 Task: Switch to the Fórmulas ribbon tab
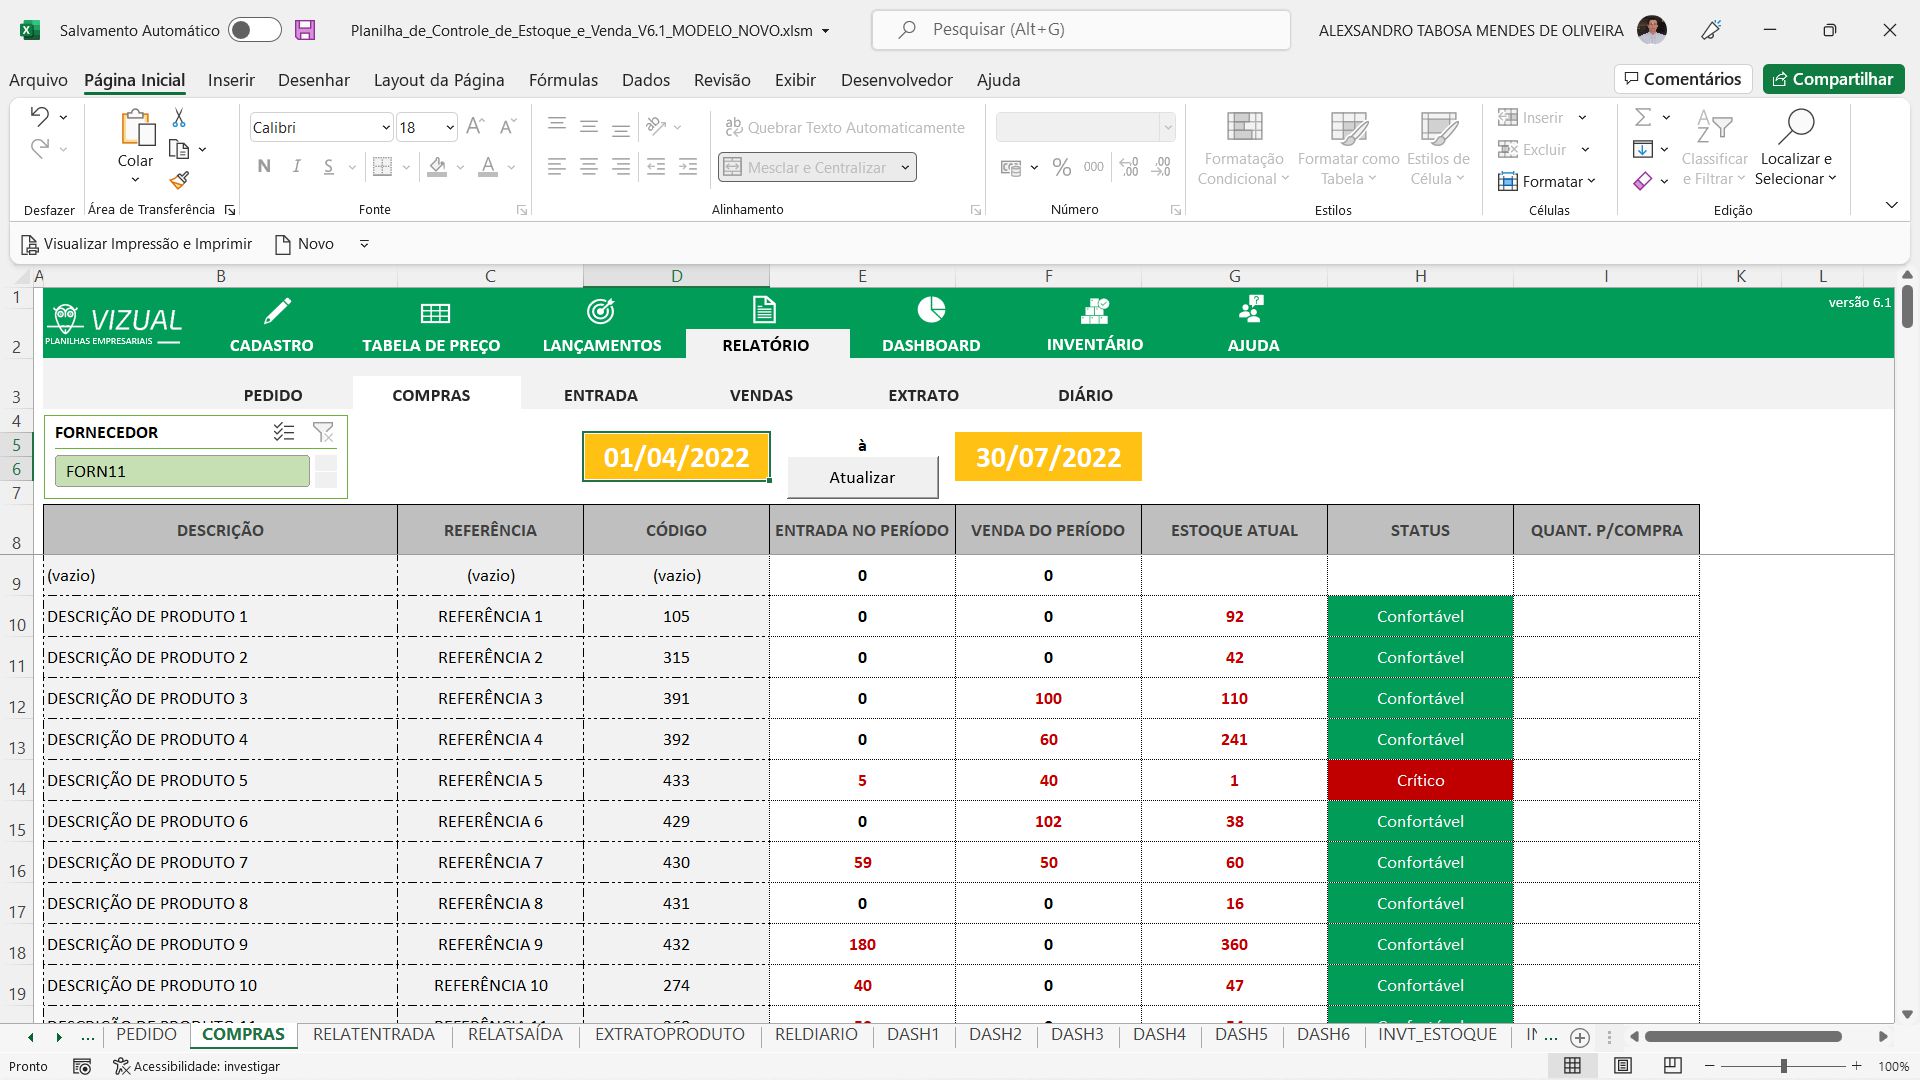click(x=563, y=80)
